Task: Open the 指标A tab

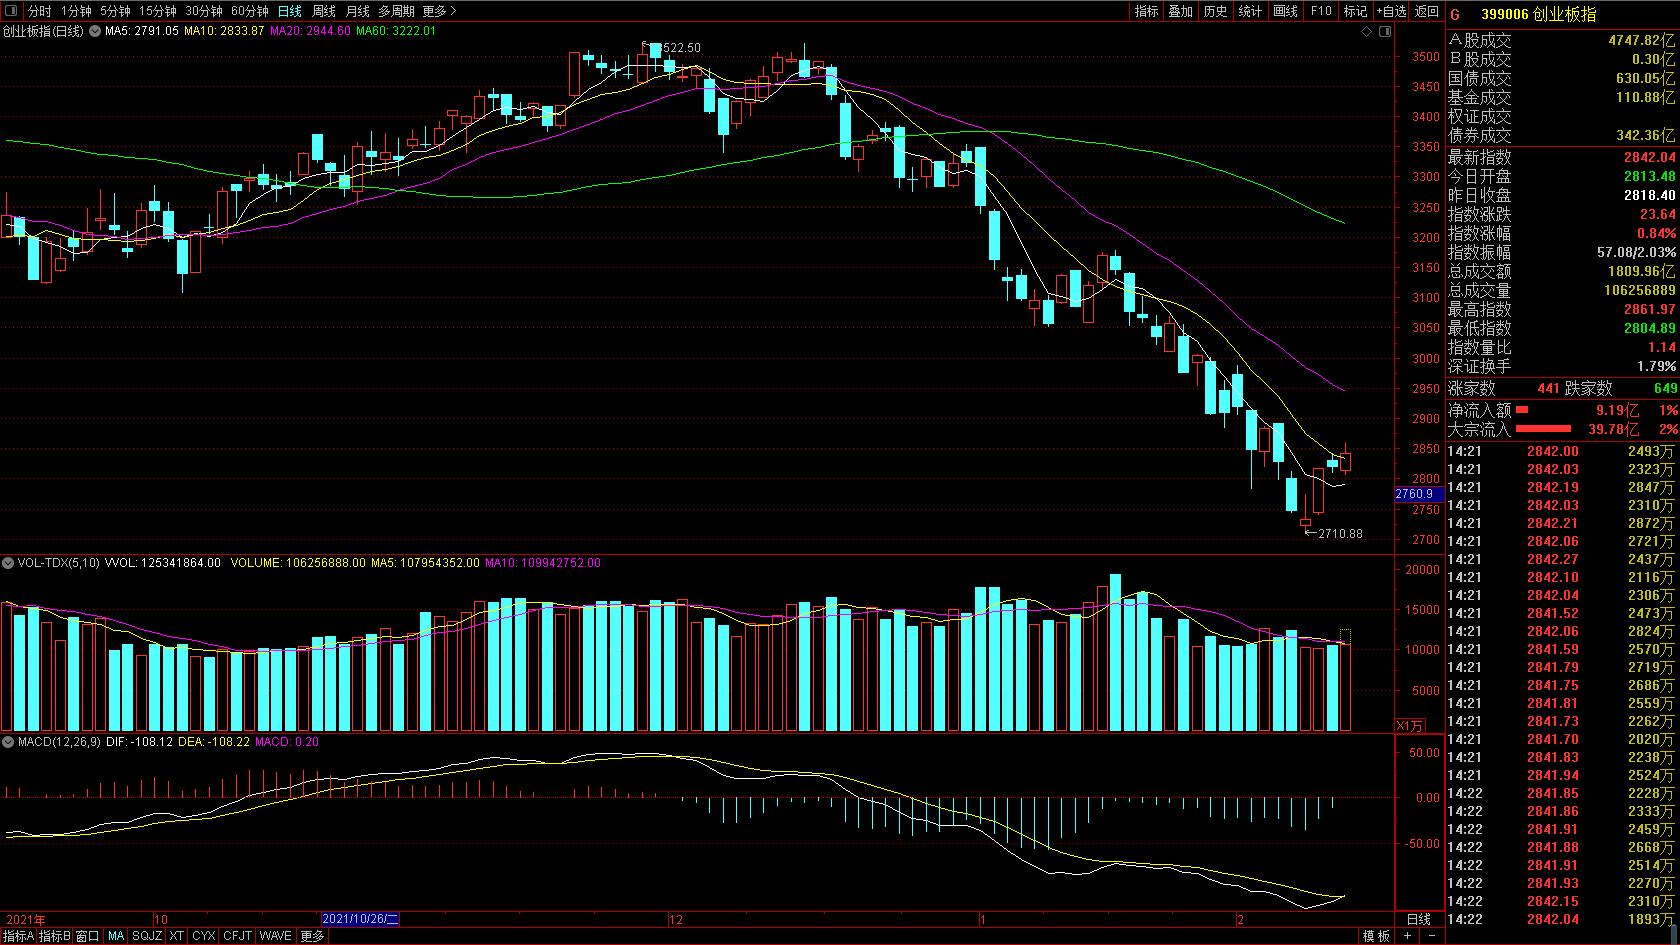Action: point(18,936)
